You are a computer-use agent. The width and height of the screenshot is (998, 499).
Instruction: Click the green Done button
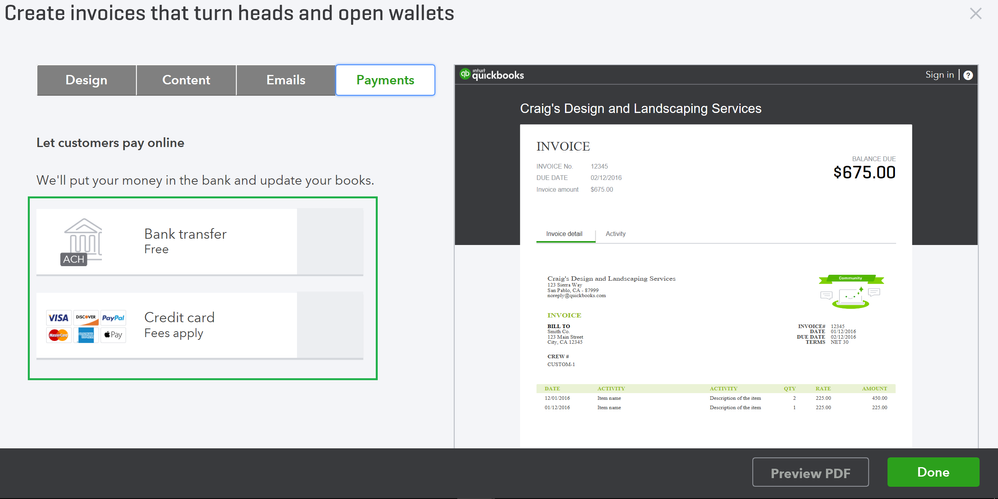(x=933, y=472)
